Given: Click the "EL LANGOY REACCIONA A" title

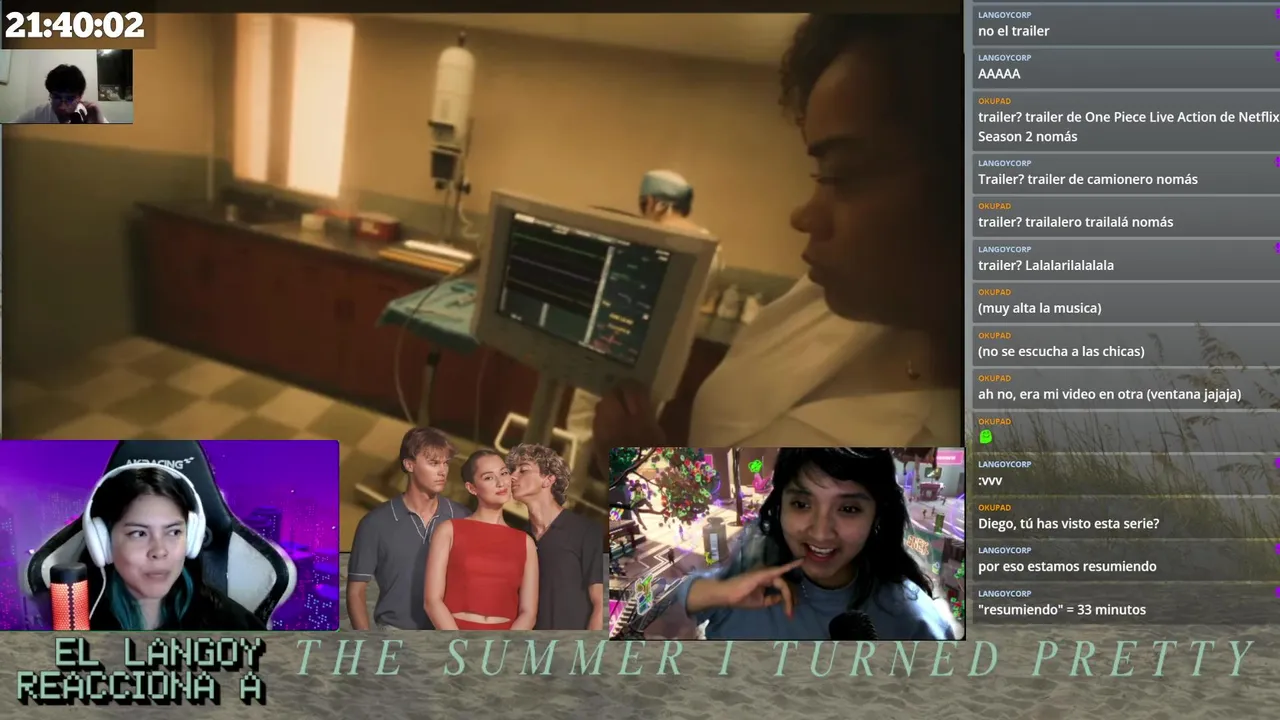Looking at the screenshot, I should (x=142, y=671).
